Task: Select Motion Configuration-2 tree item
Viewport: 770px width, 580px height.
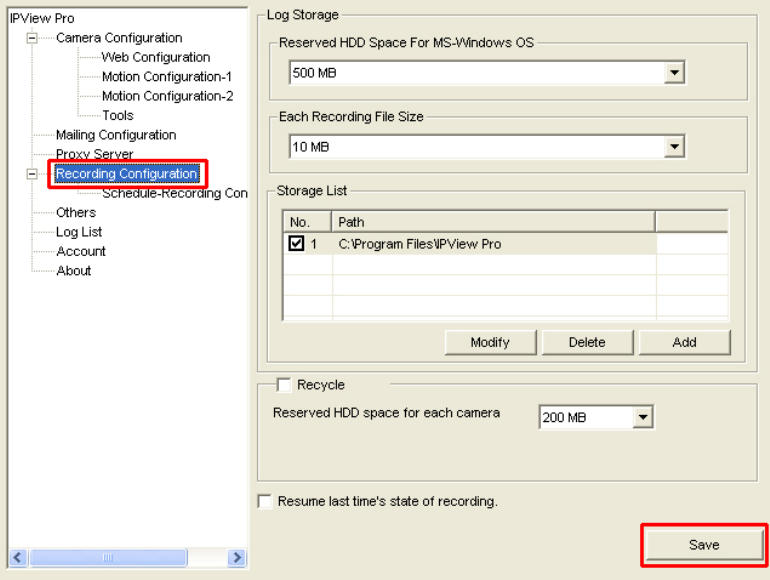Action: point(166,96)
